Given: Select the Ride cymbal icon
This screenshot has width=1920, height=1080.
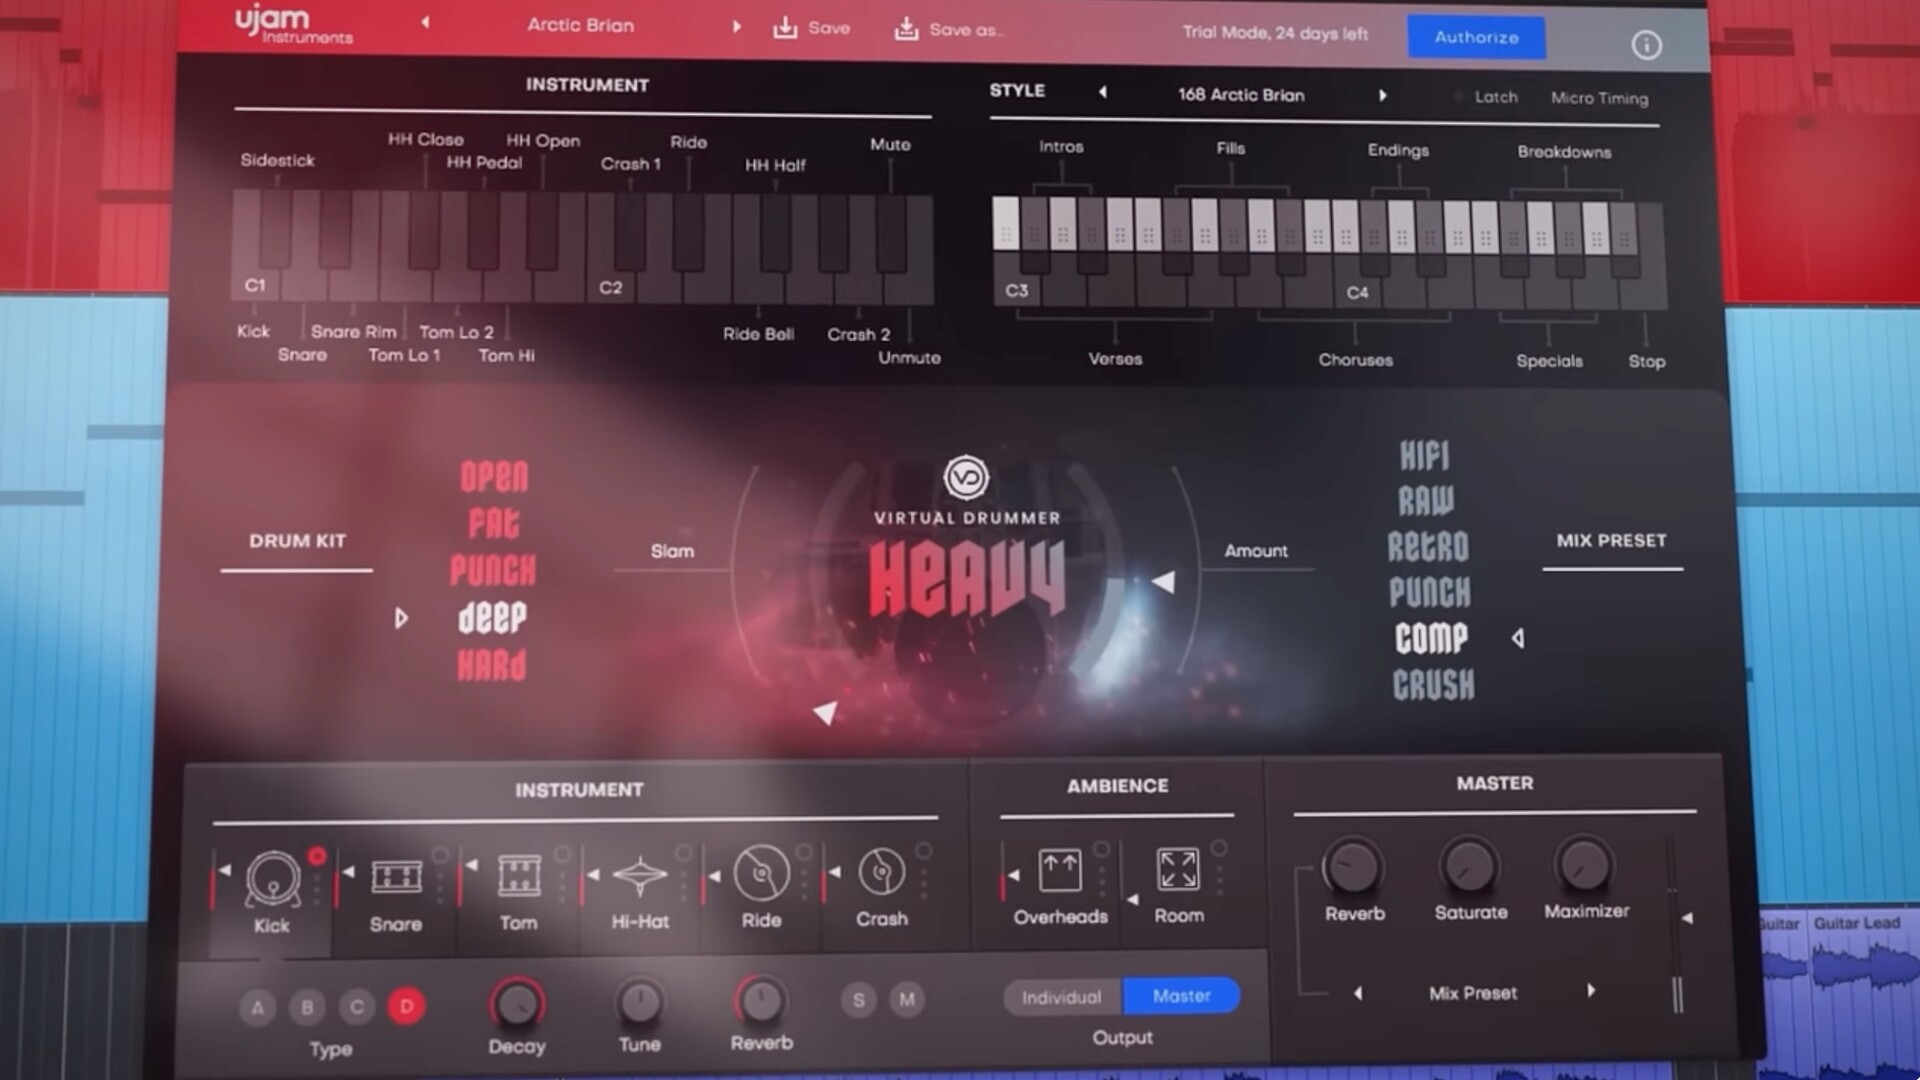Looking at the screenshot, I should click(761, 874).
